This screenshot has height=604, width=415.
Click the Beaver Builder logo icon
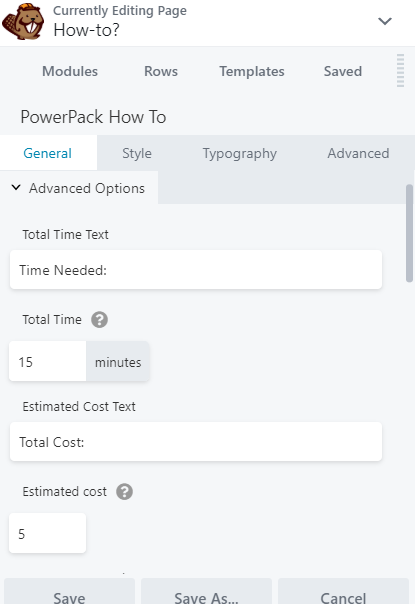[23, 22]
